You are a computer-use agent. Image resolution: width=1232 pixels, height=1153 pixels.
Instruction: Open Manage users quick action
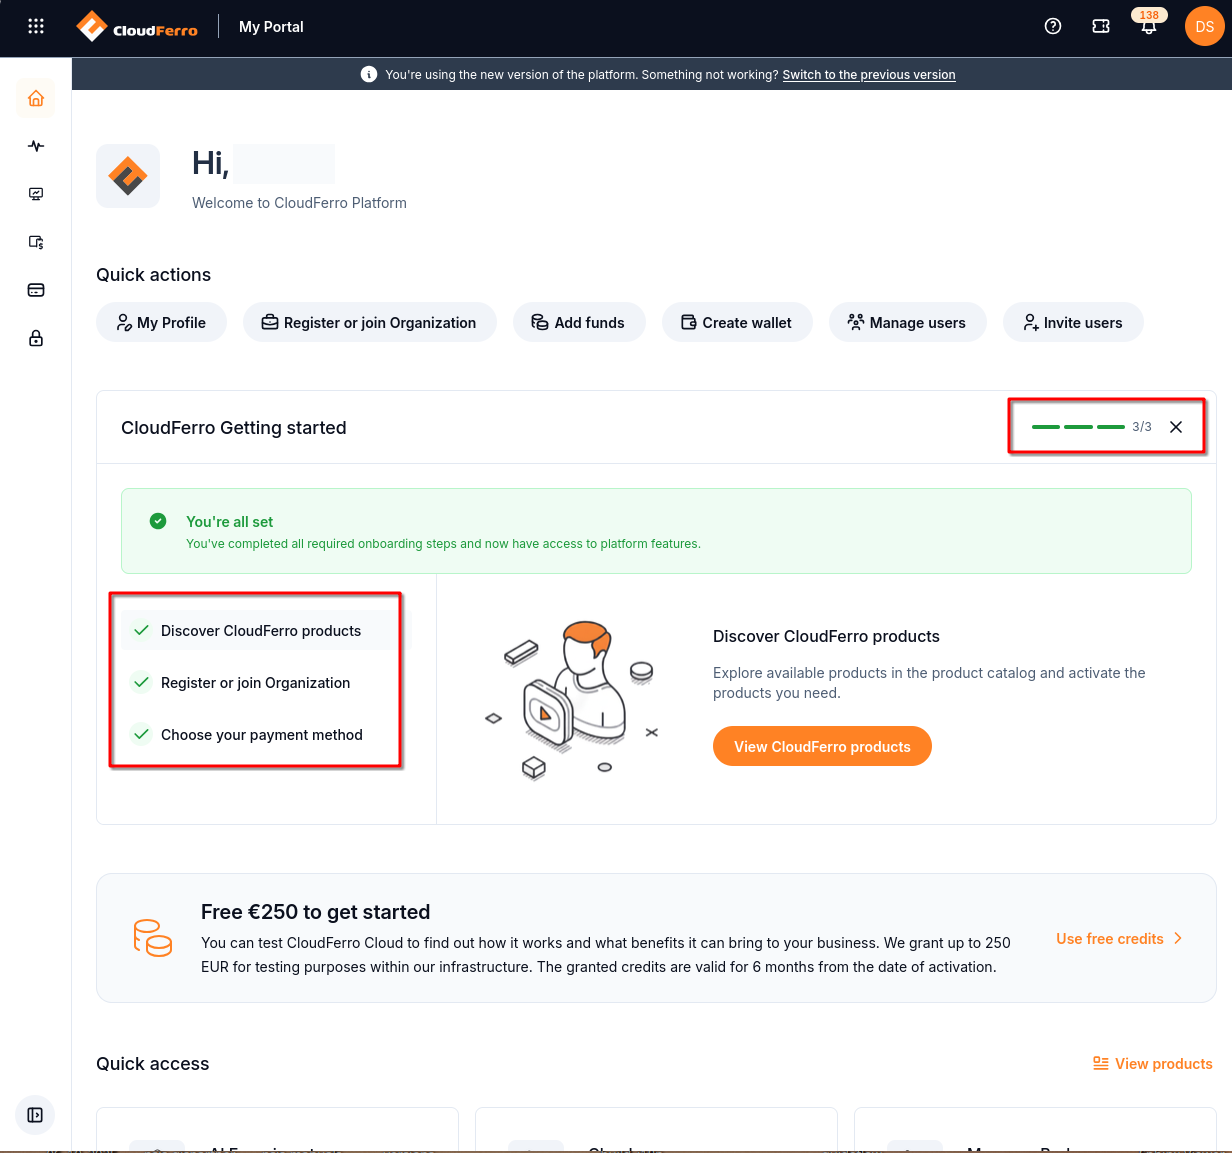[x=908, y=322]
